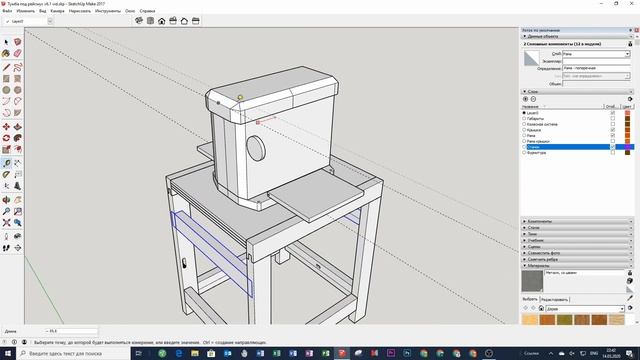The image size is (640, 360).
Task: Collapse the Слои panel header
Action: point(577,91)
